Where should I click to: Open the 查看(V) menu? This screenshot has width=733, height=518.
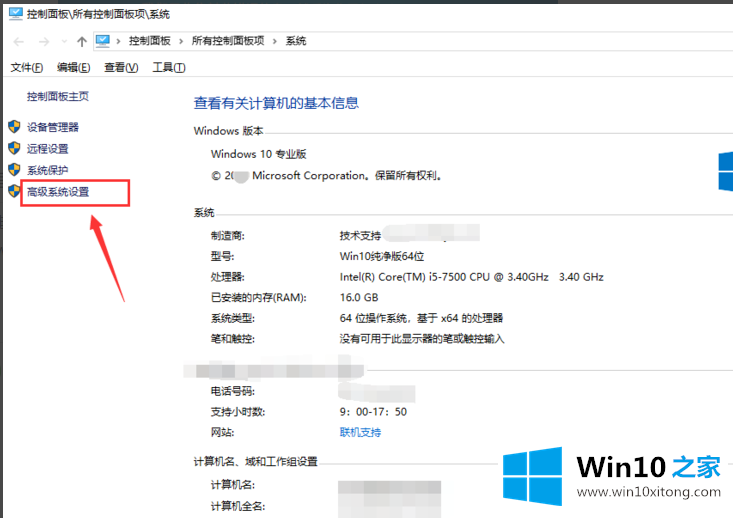coord(121,68)
